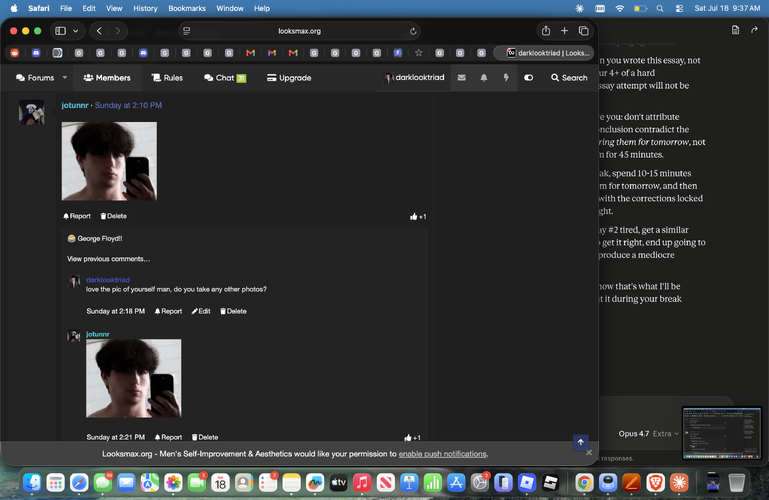Like the 2:21 PM comment thumbs up

[x=412, y=438]
